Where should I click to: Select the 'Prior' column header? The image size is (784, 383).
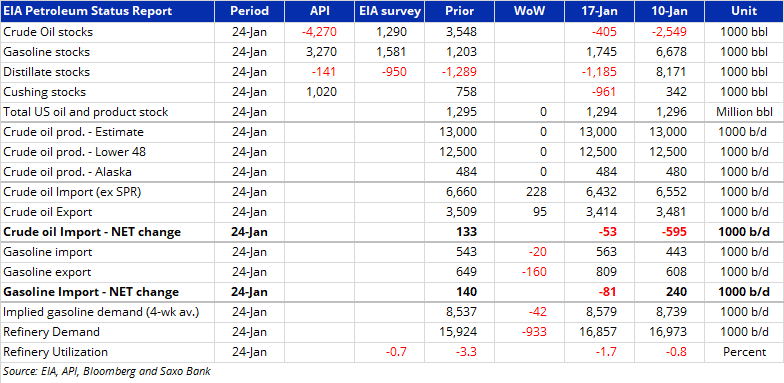(460, 11)
